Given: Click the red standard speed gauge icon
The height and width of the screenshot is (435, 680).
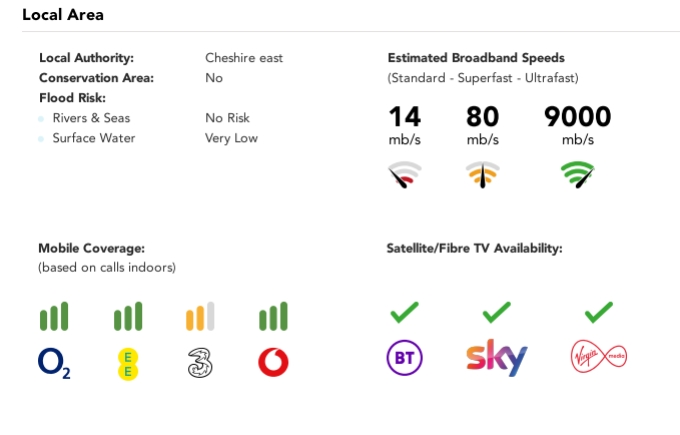Looking at the screenshot, I should (x=405, y=175).
